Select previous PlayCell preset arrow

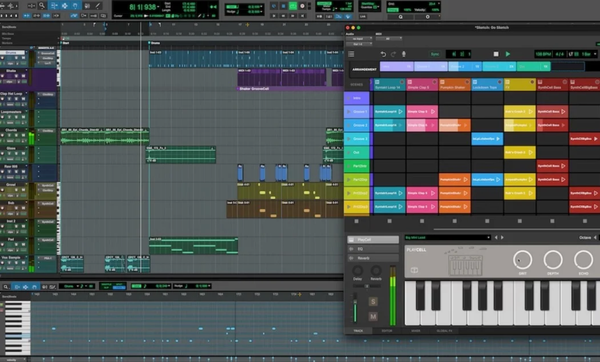496,238
